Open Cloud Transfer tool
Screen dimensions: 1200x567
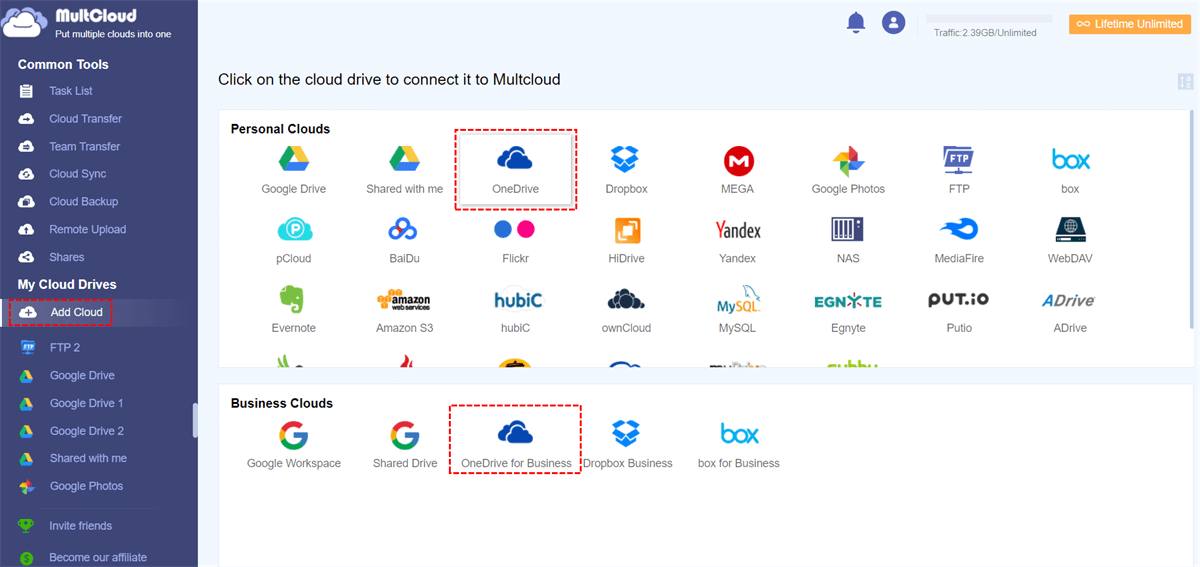tap(85, 119)
